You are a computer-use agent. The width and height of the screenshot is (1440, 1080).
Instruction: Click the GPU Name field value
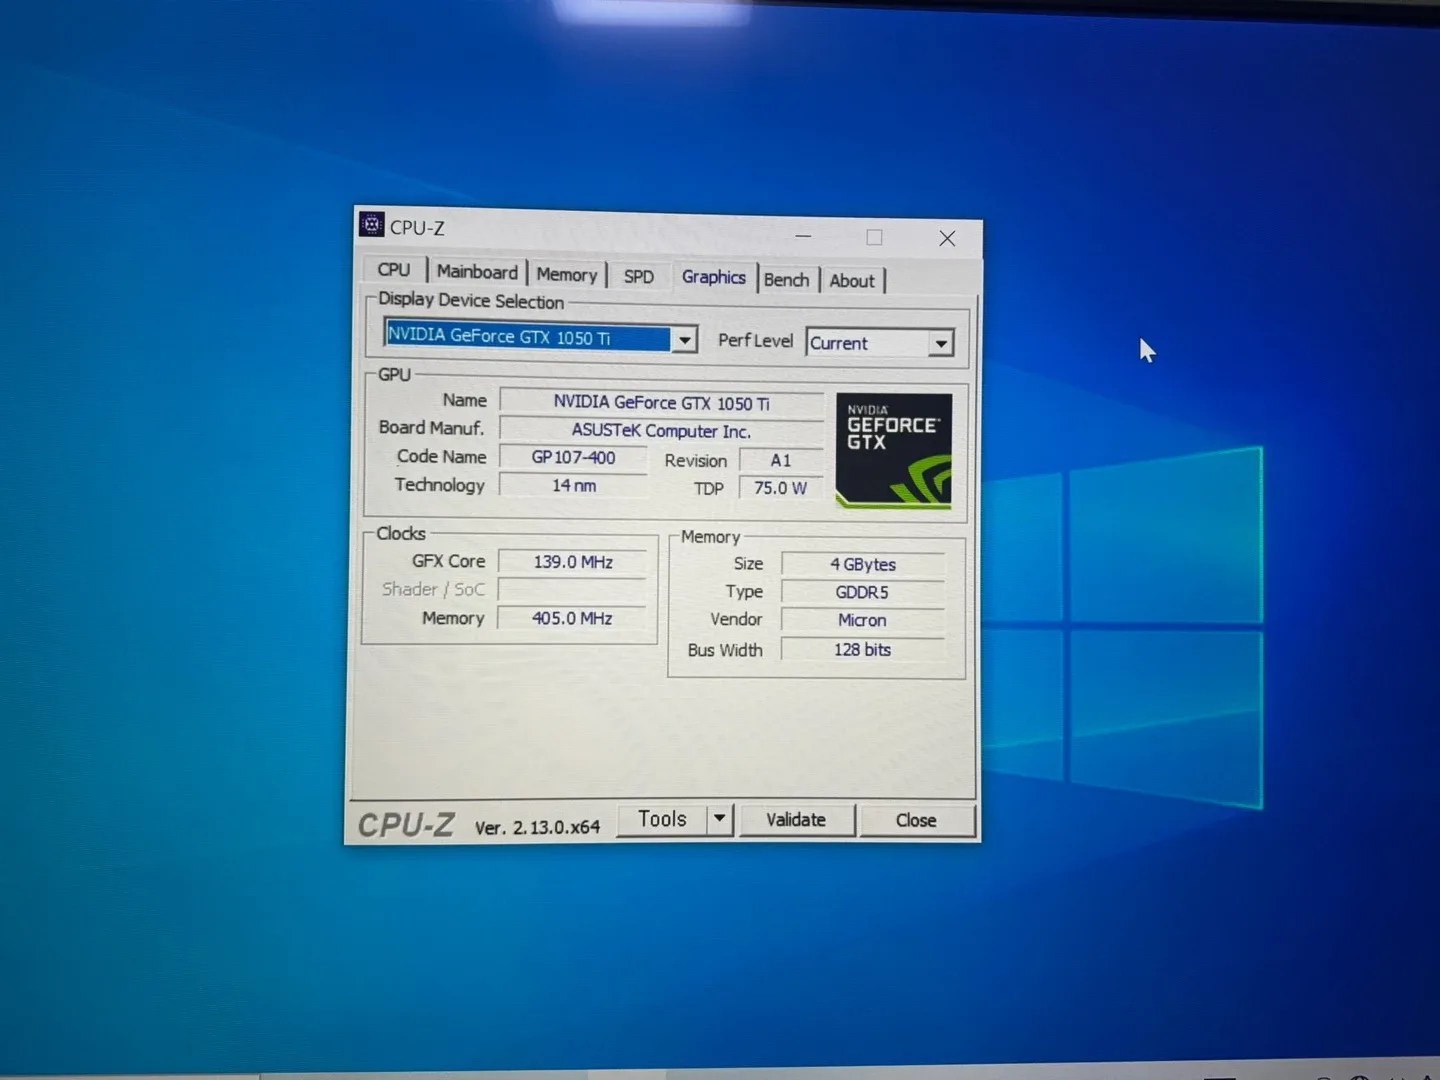(x=661, y=402)
